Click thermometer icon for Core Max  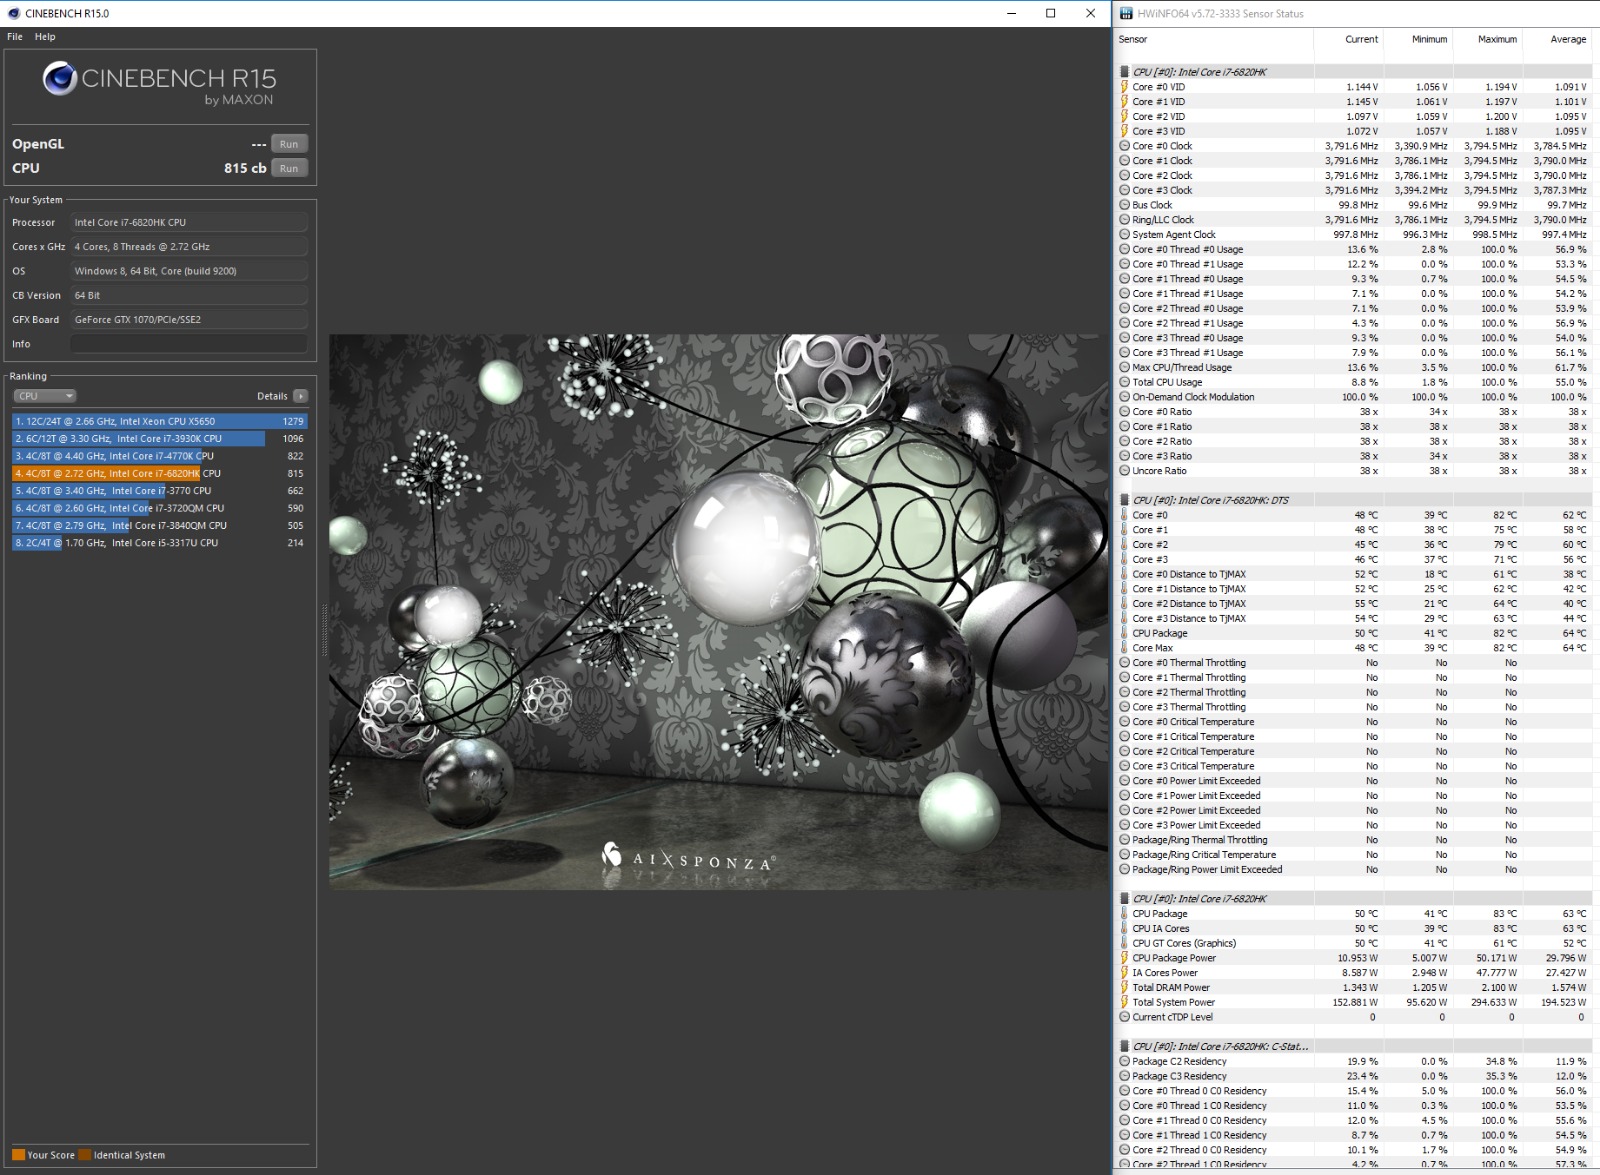(x=1124, y=648)
